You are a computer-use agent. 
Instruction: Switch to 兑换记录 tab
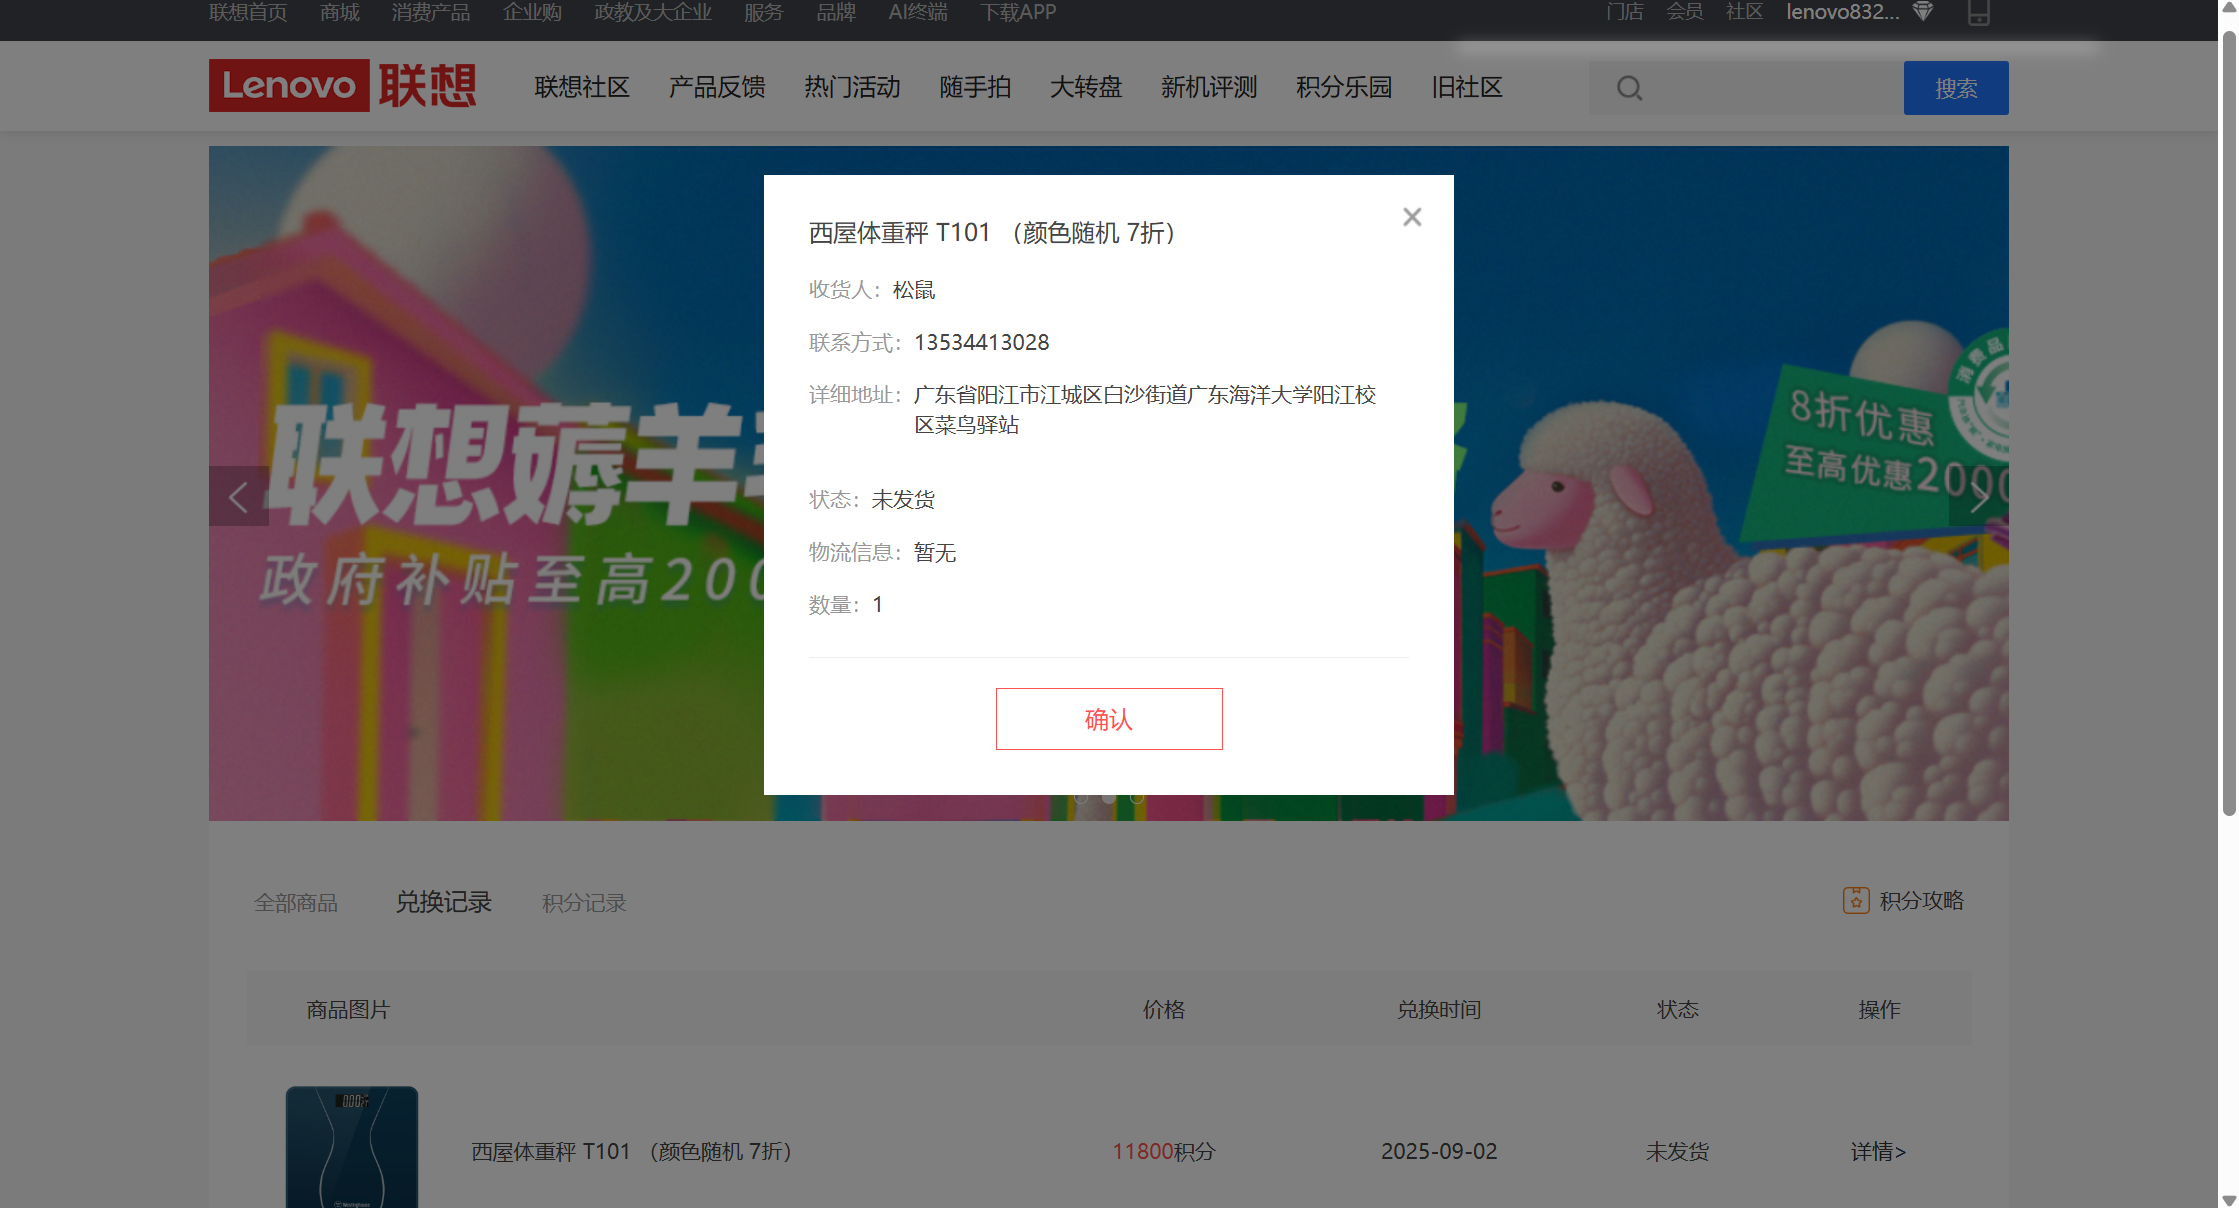(444, 902)
